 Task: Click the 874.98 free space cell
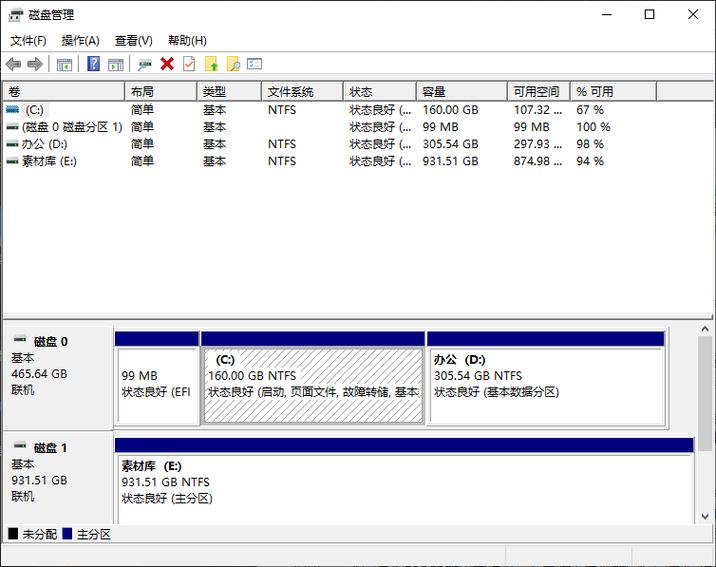point(537,161)
